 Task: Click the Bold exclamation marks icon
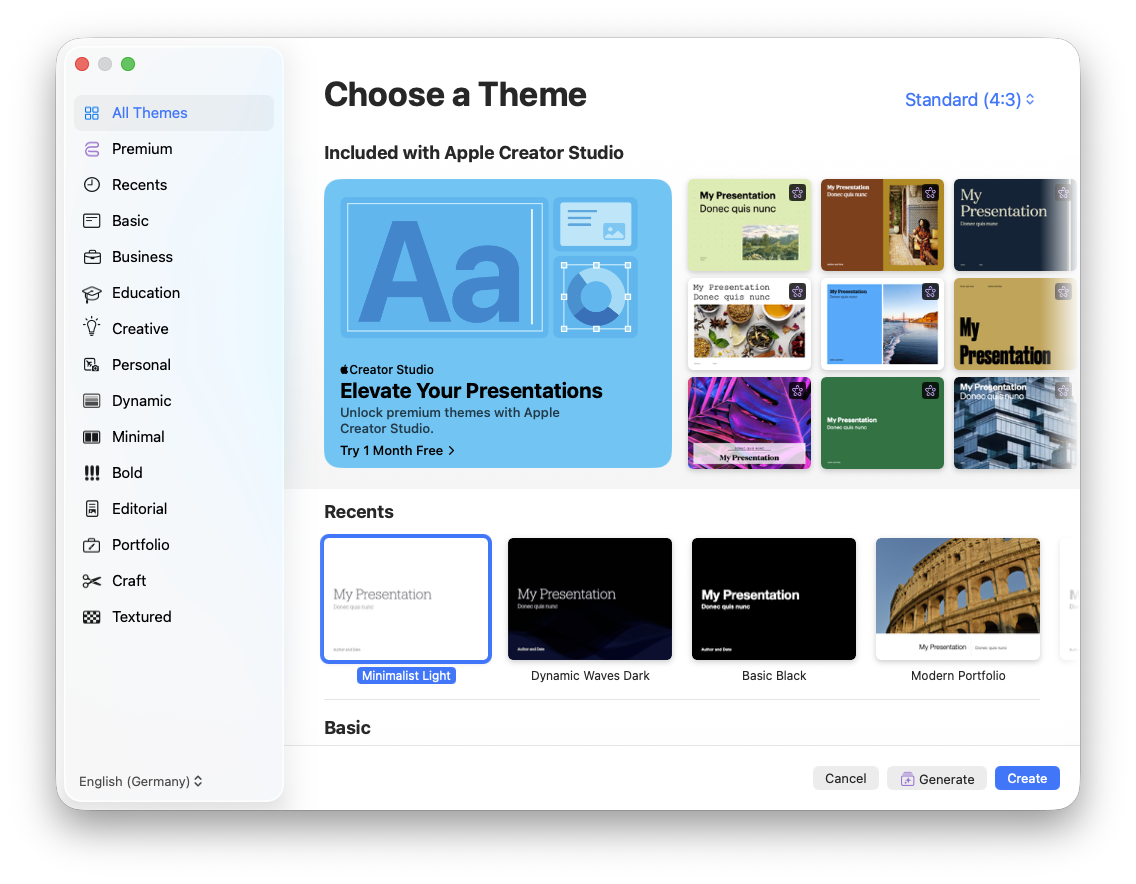(x=91, y=473)
